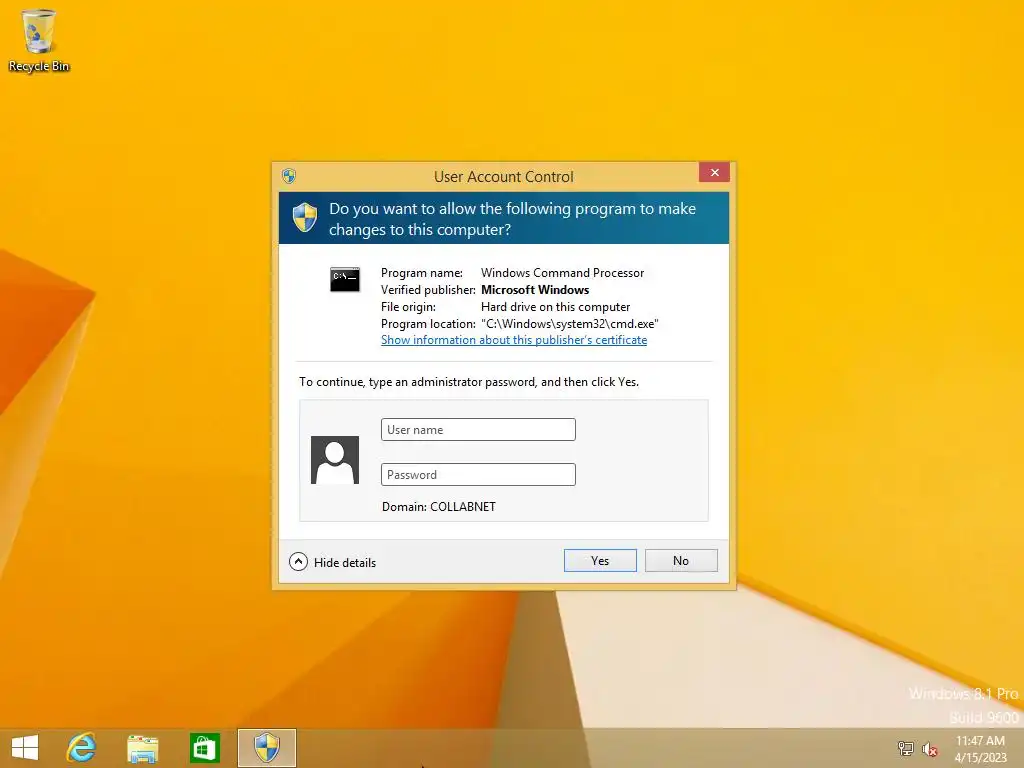Click the "Domain: COLLABNET" text
Viewport: 1024px width, 768px height.
(439, 507)
